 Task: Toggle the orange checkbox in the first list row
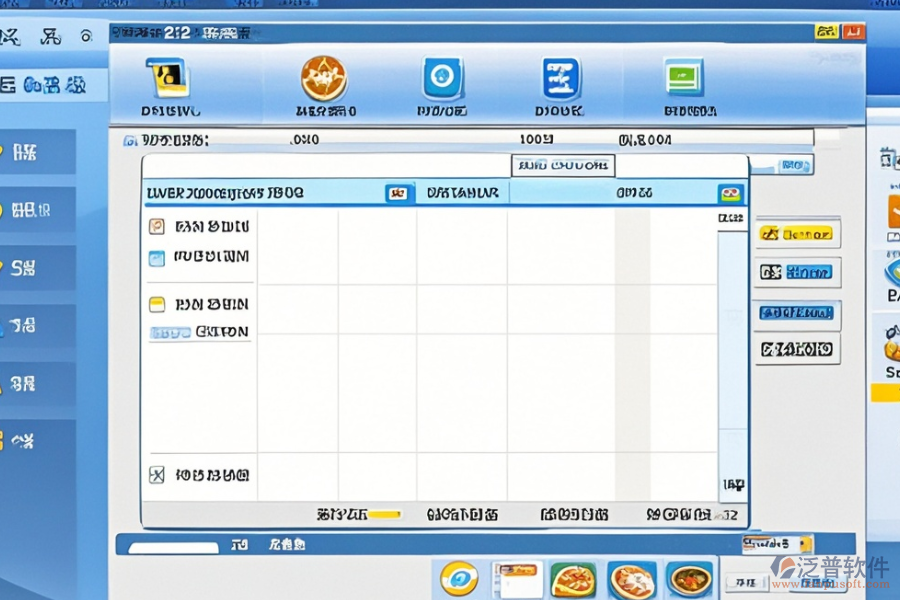tap(156, 227)
